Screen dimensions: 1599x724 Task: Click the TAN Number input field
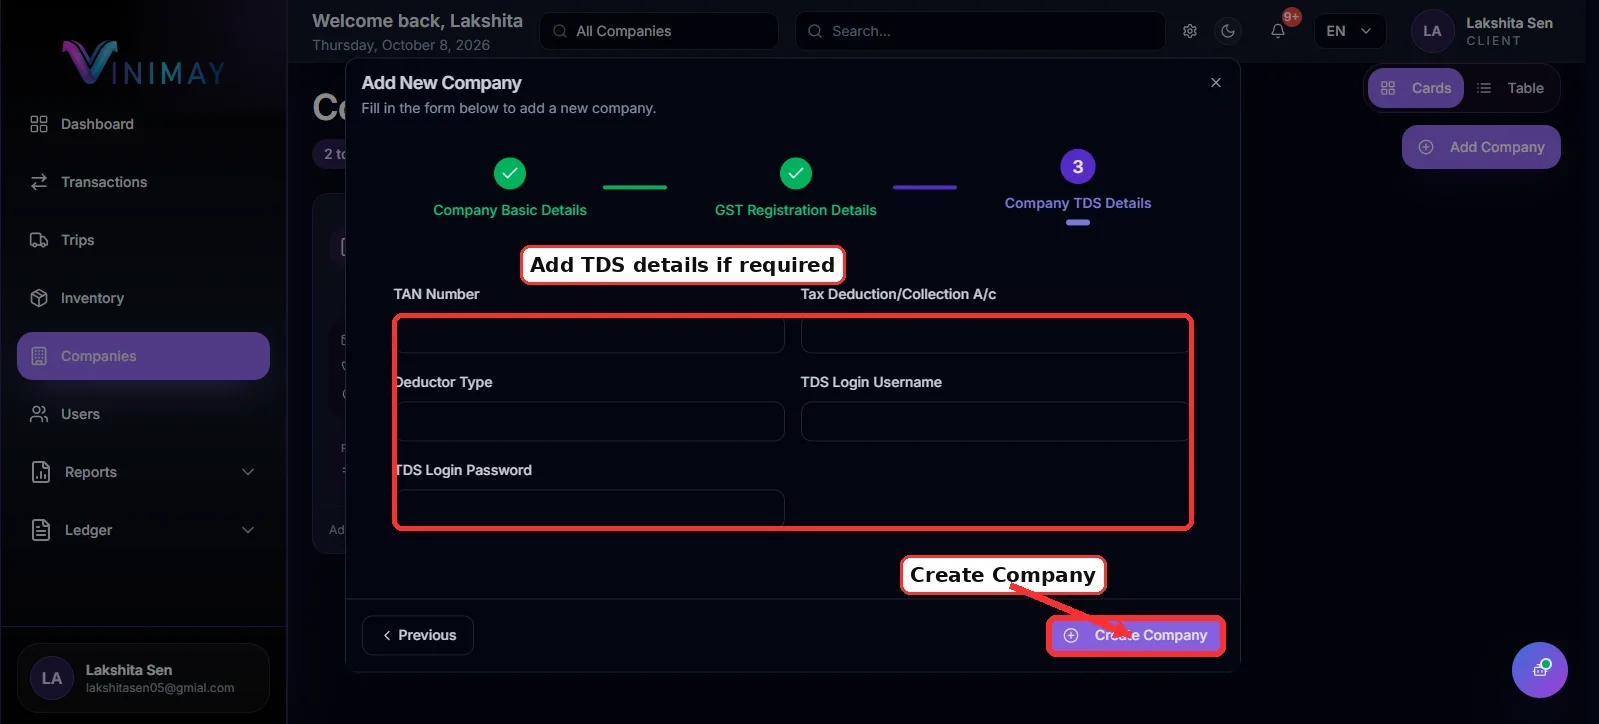589,333
